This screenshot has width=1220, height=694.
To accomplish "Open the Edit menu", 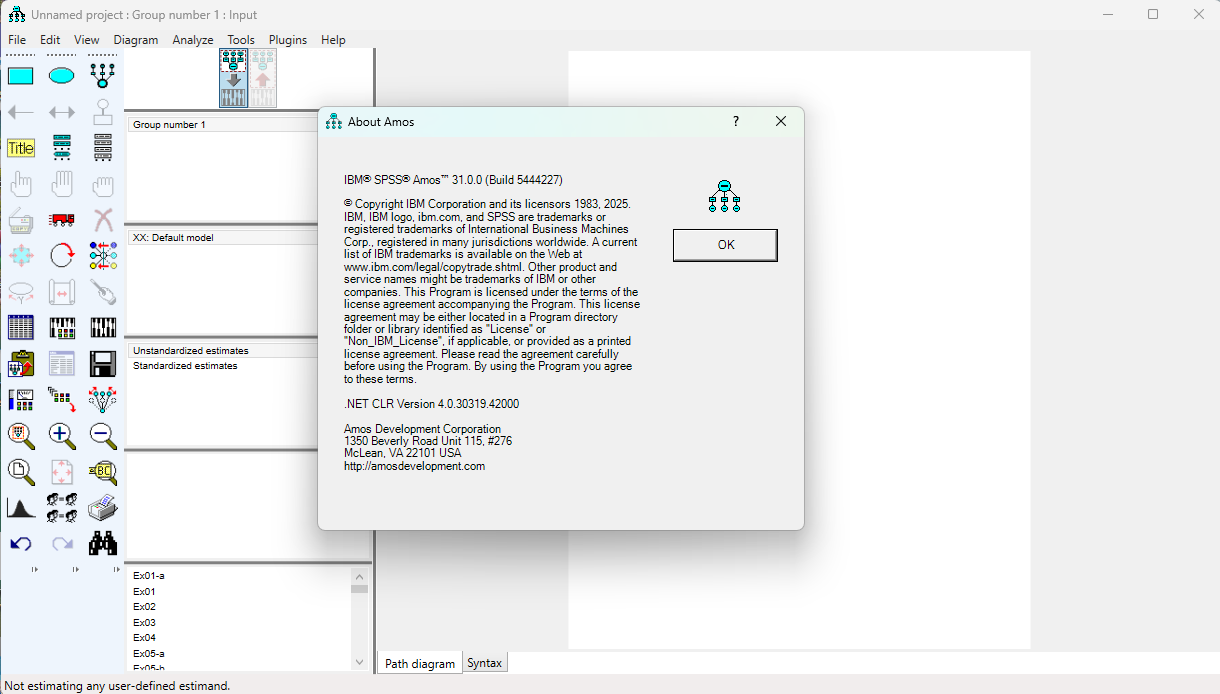I will (x=50, y=40).
